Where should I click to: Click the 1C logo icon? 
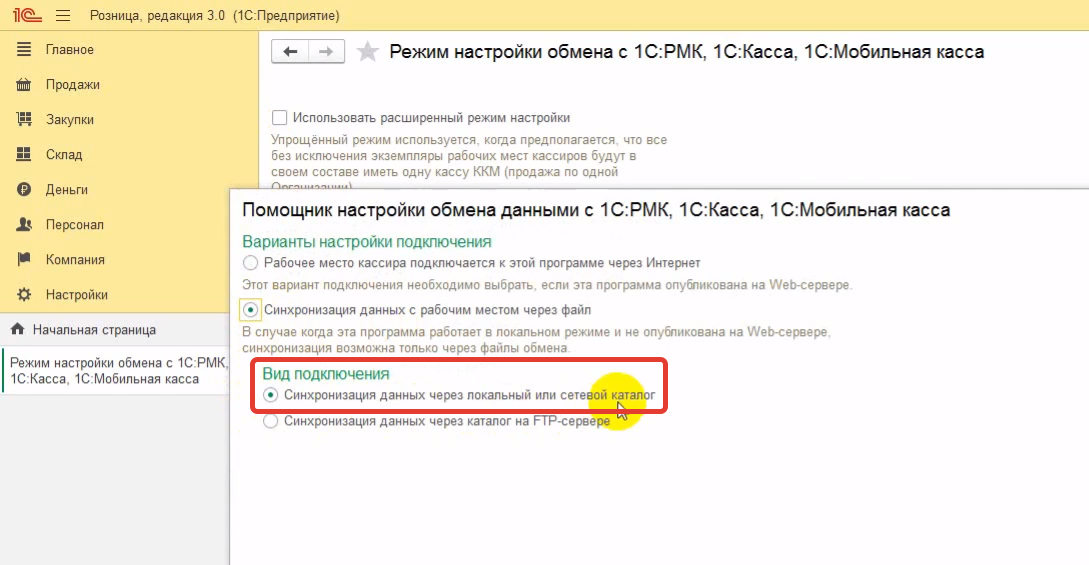(x=27, y=15)
